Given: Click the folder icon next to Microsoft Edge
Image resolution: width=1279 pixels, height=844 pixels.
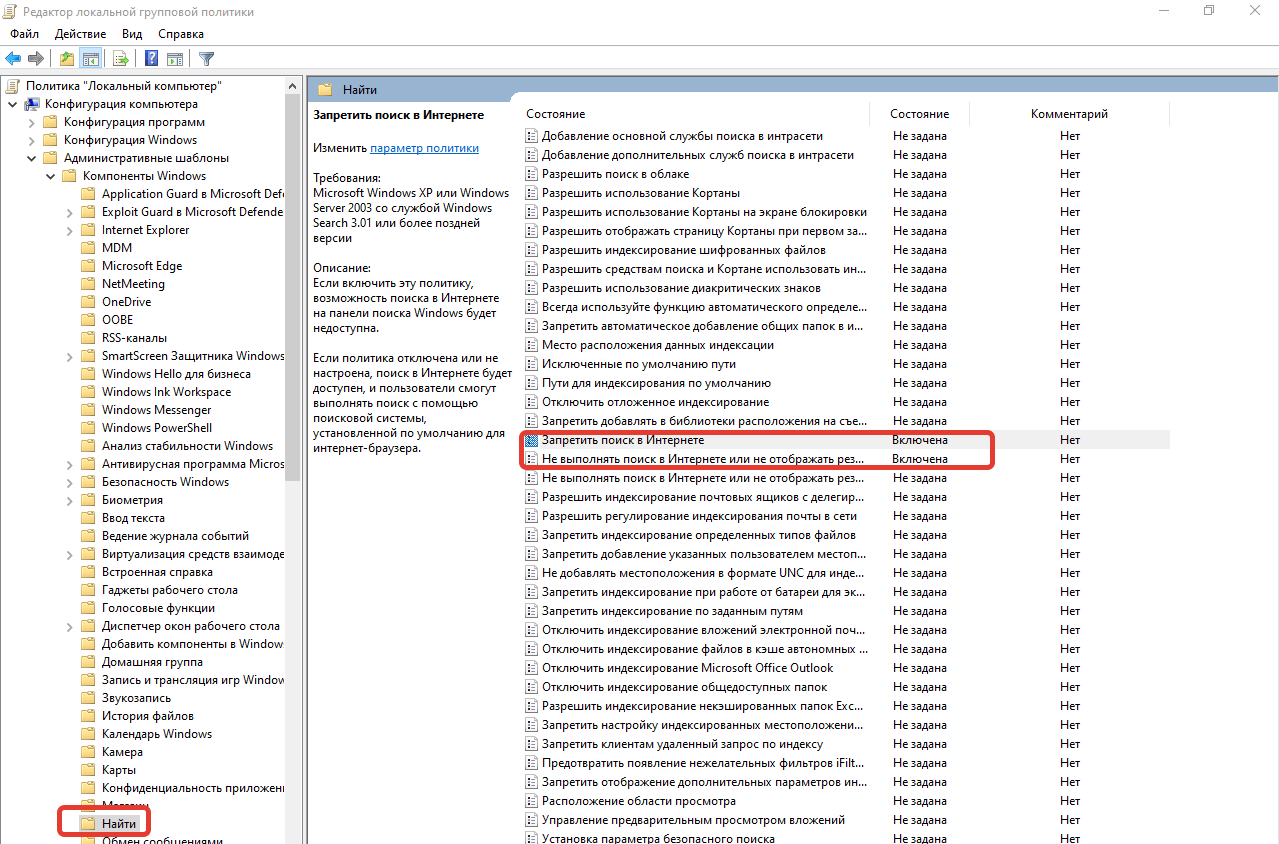Looking at the screenshot, I should coord(89,266).
